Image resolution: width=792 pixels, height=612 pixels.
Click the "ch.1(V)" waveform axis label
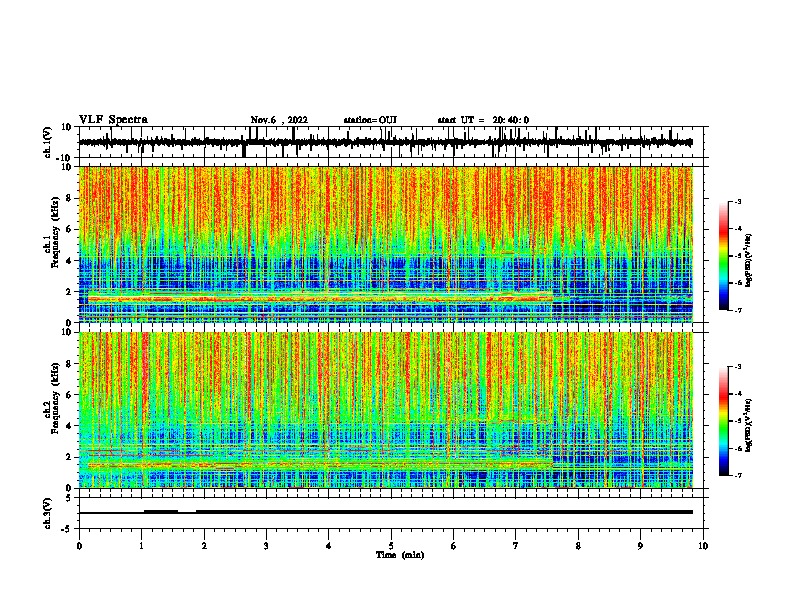click(48, 142)
